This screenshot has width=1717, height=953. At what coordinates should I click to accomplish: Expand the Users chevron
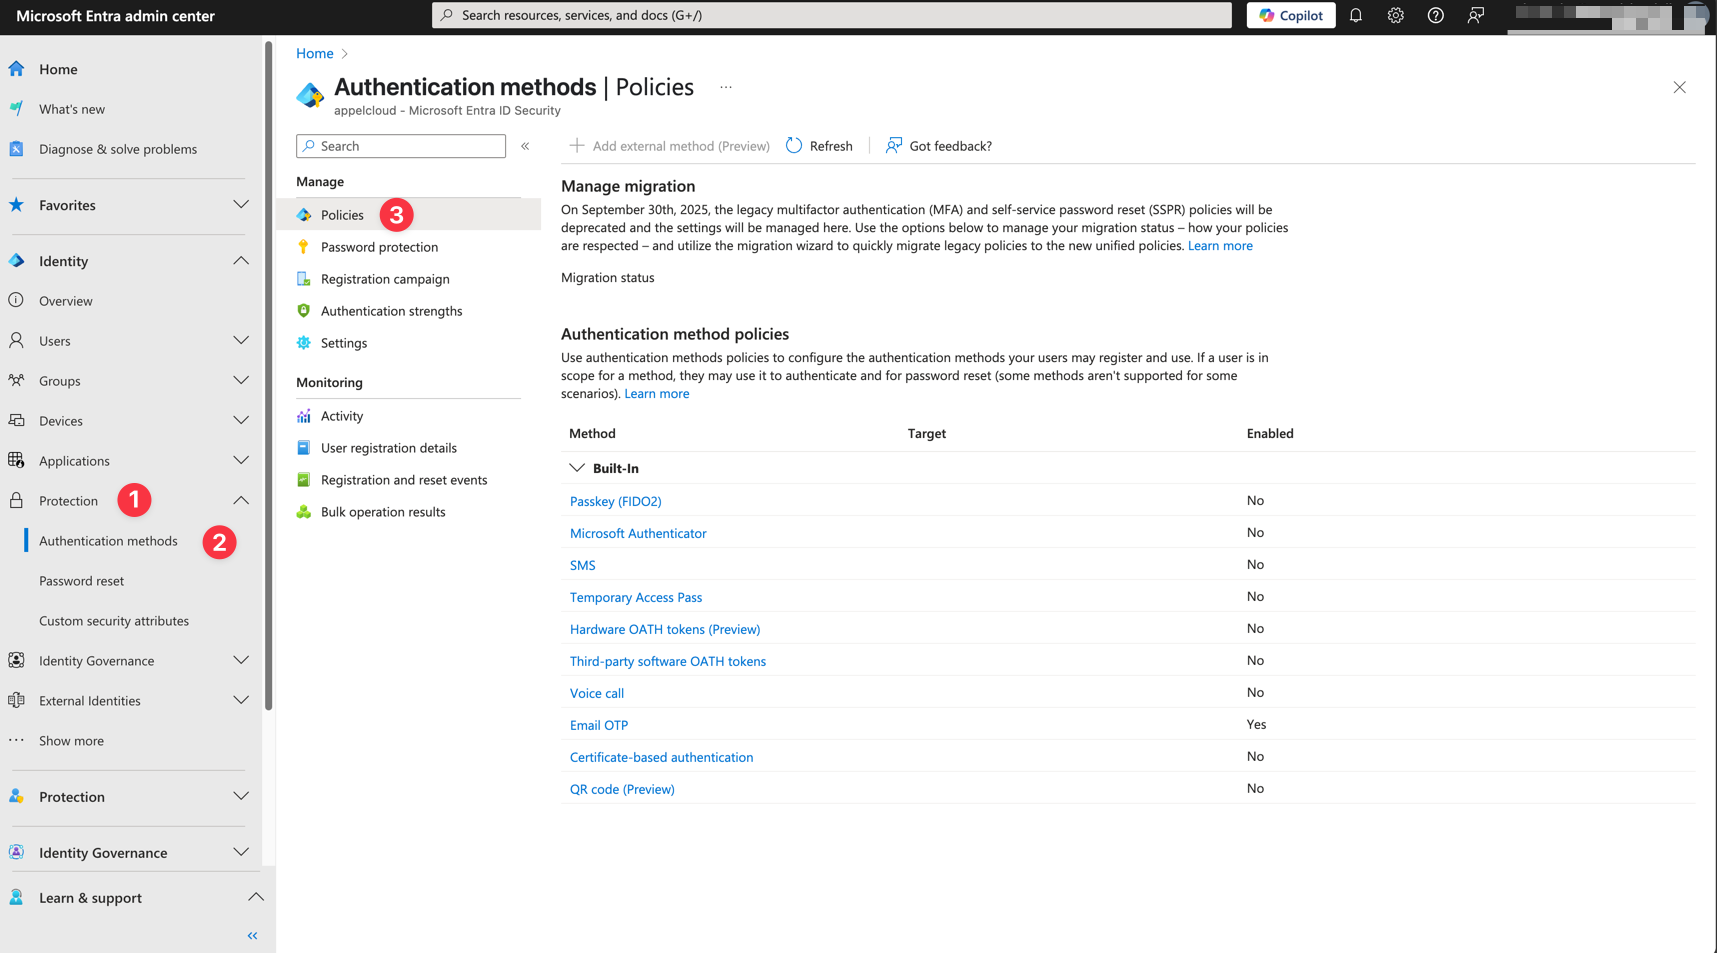pyautogui.click(x=241, y=341)
